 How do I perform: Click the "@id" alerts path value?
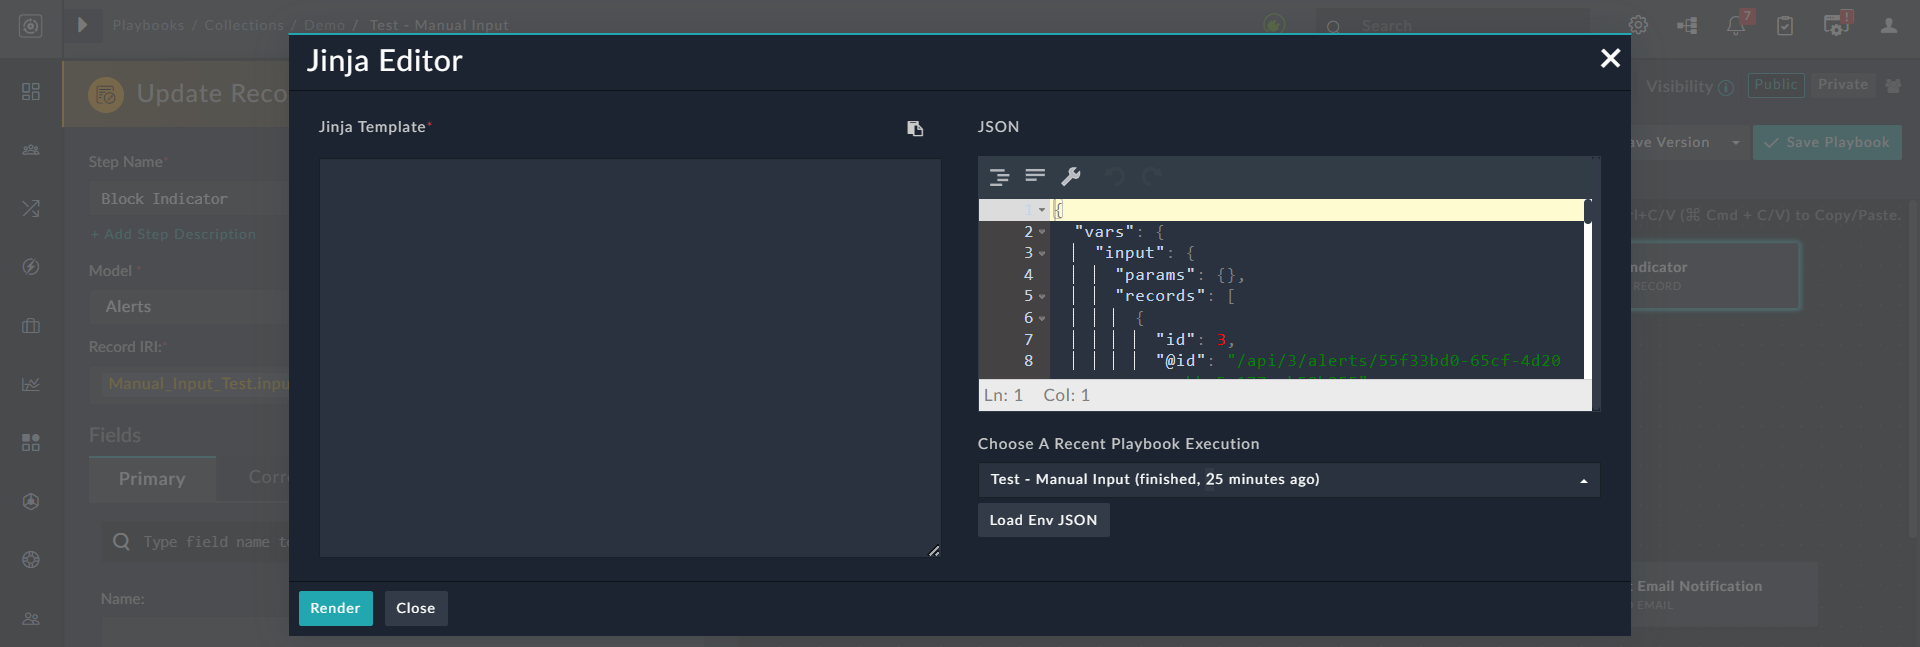(x=1394, y=361)
